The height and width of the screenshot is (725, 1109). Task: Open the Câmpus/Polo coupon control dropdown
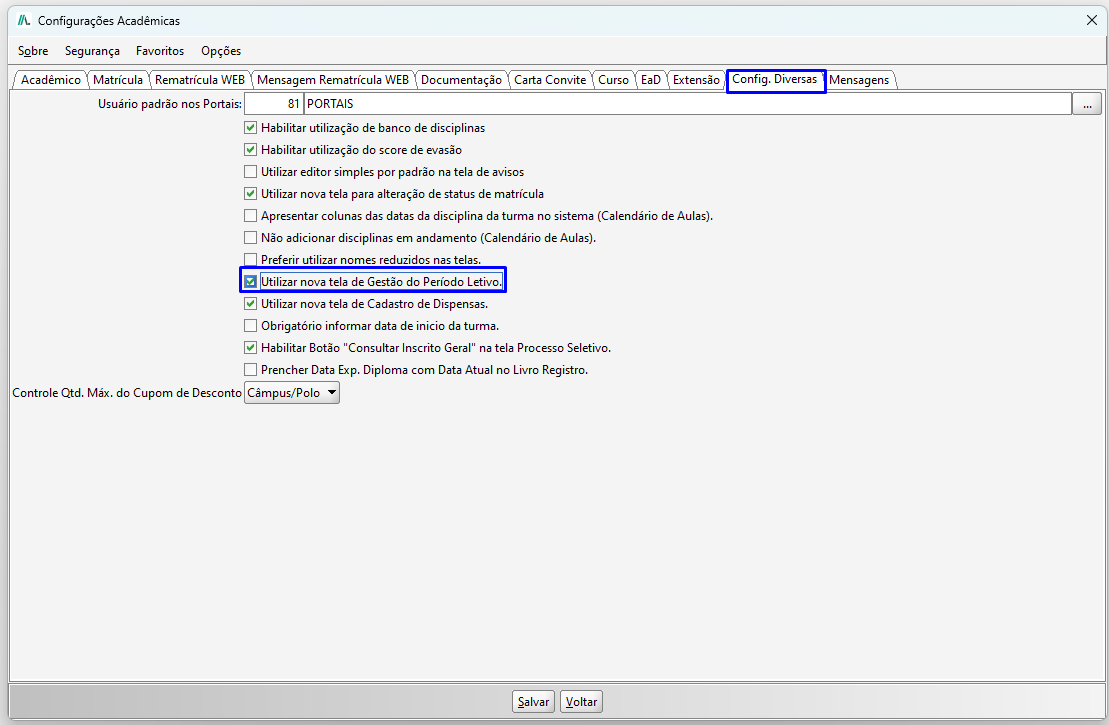click(x=292, y=393)
